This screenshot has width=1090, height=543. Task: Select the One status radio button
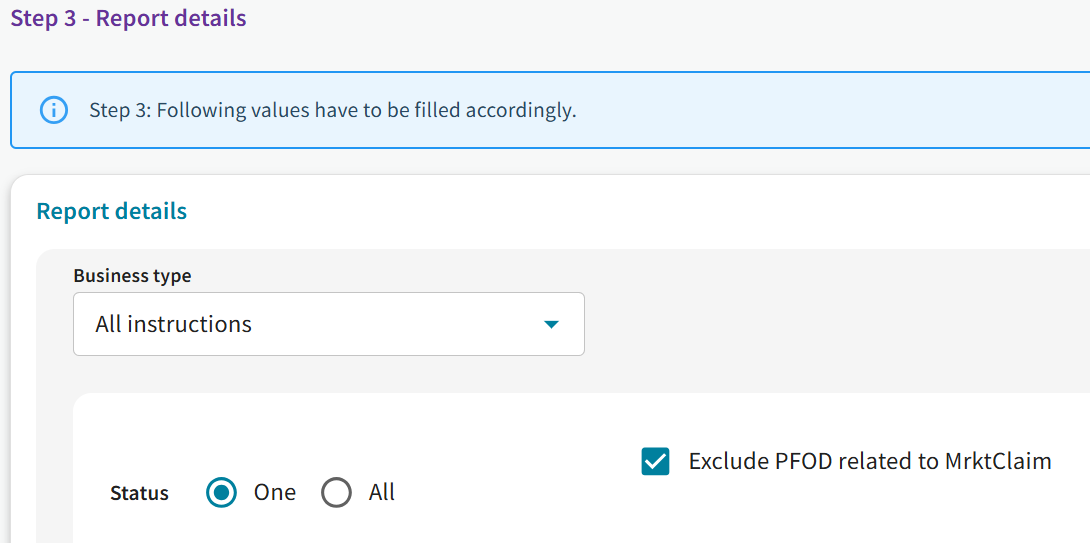(222, 492)
